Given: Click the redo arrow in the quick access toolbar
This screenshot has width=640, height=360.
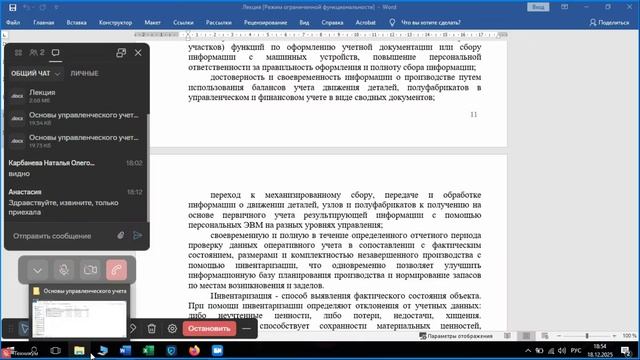Looking at the screenshot, I should pos(43,7).
